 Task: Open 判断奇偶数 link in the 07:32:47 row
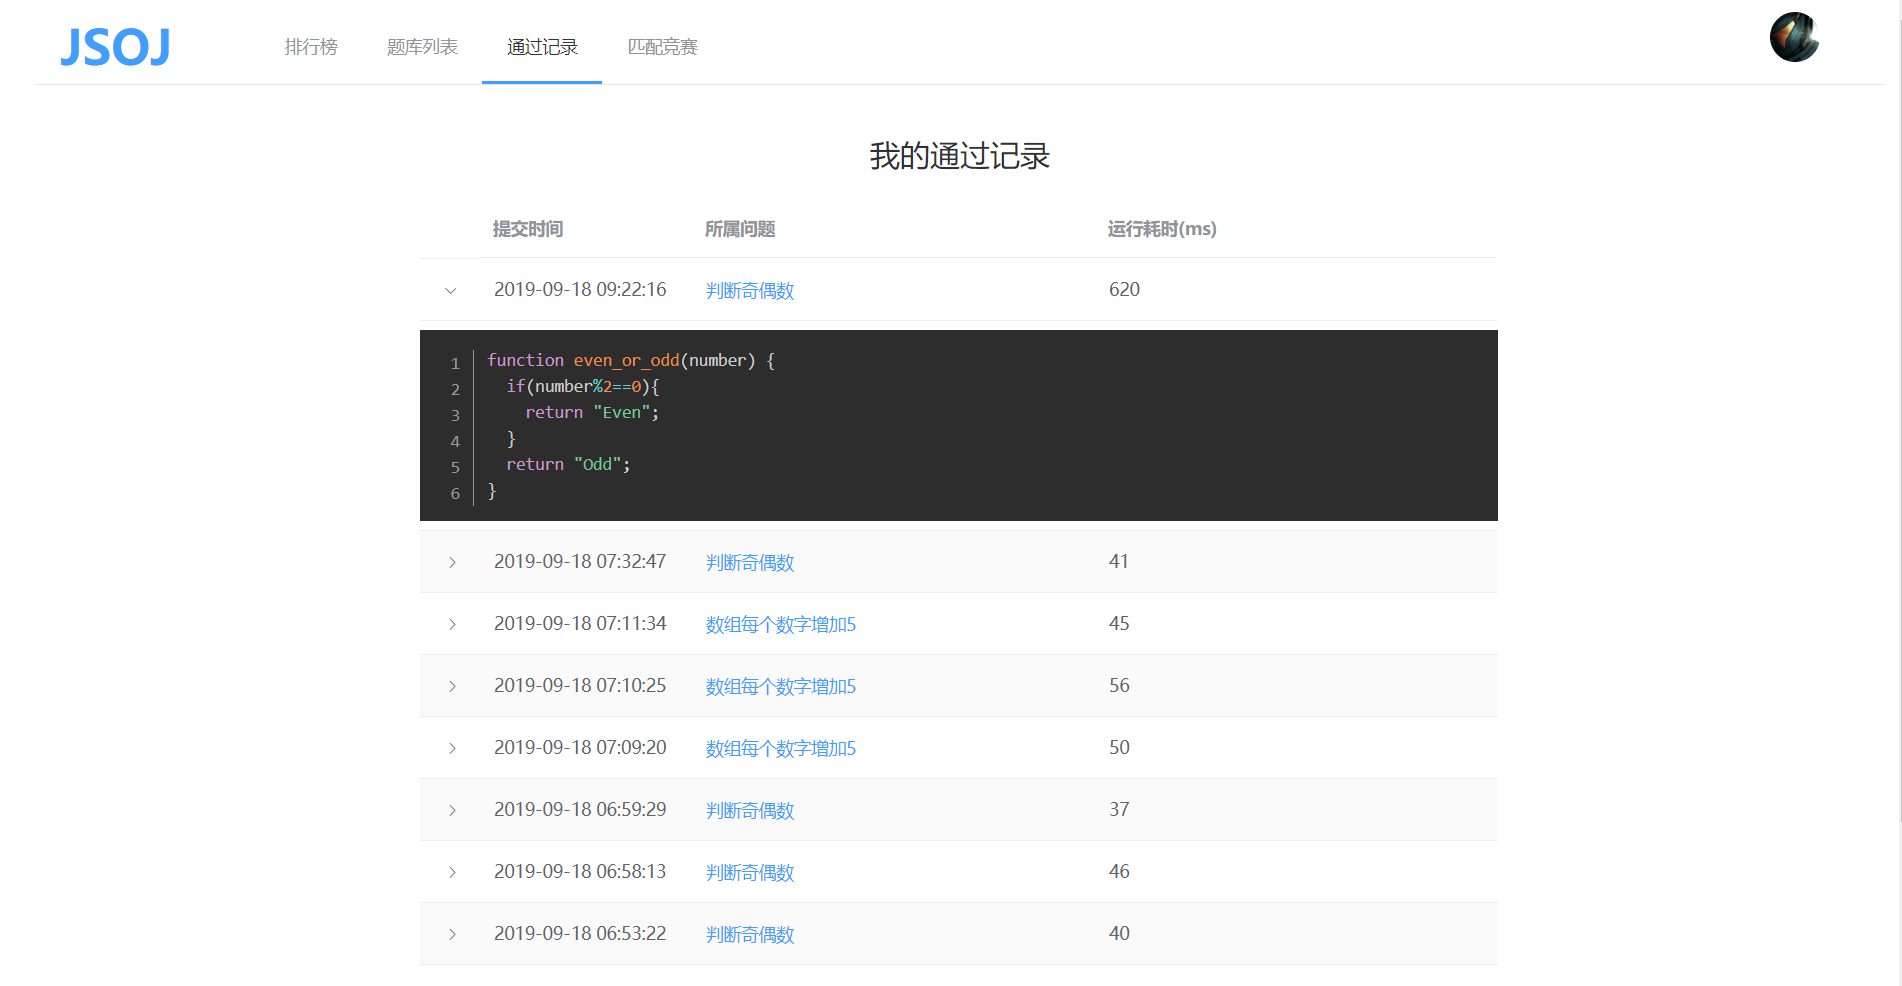pyautogui.click(x=750, y=562)
